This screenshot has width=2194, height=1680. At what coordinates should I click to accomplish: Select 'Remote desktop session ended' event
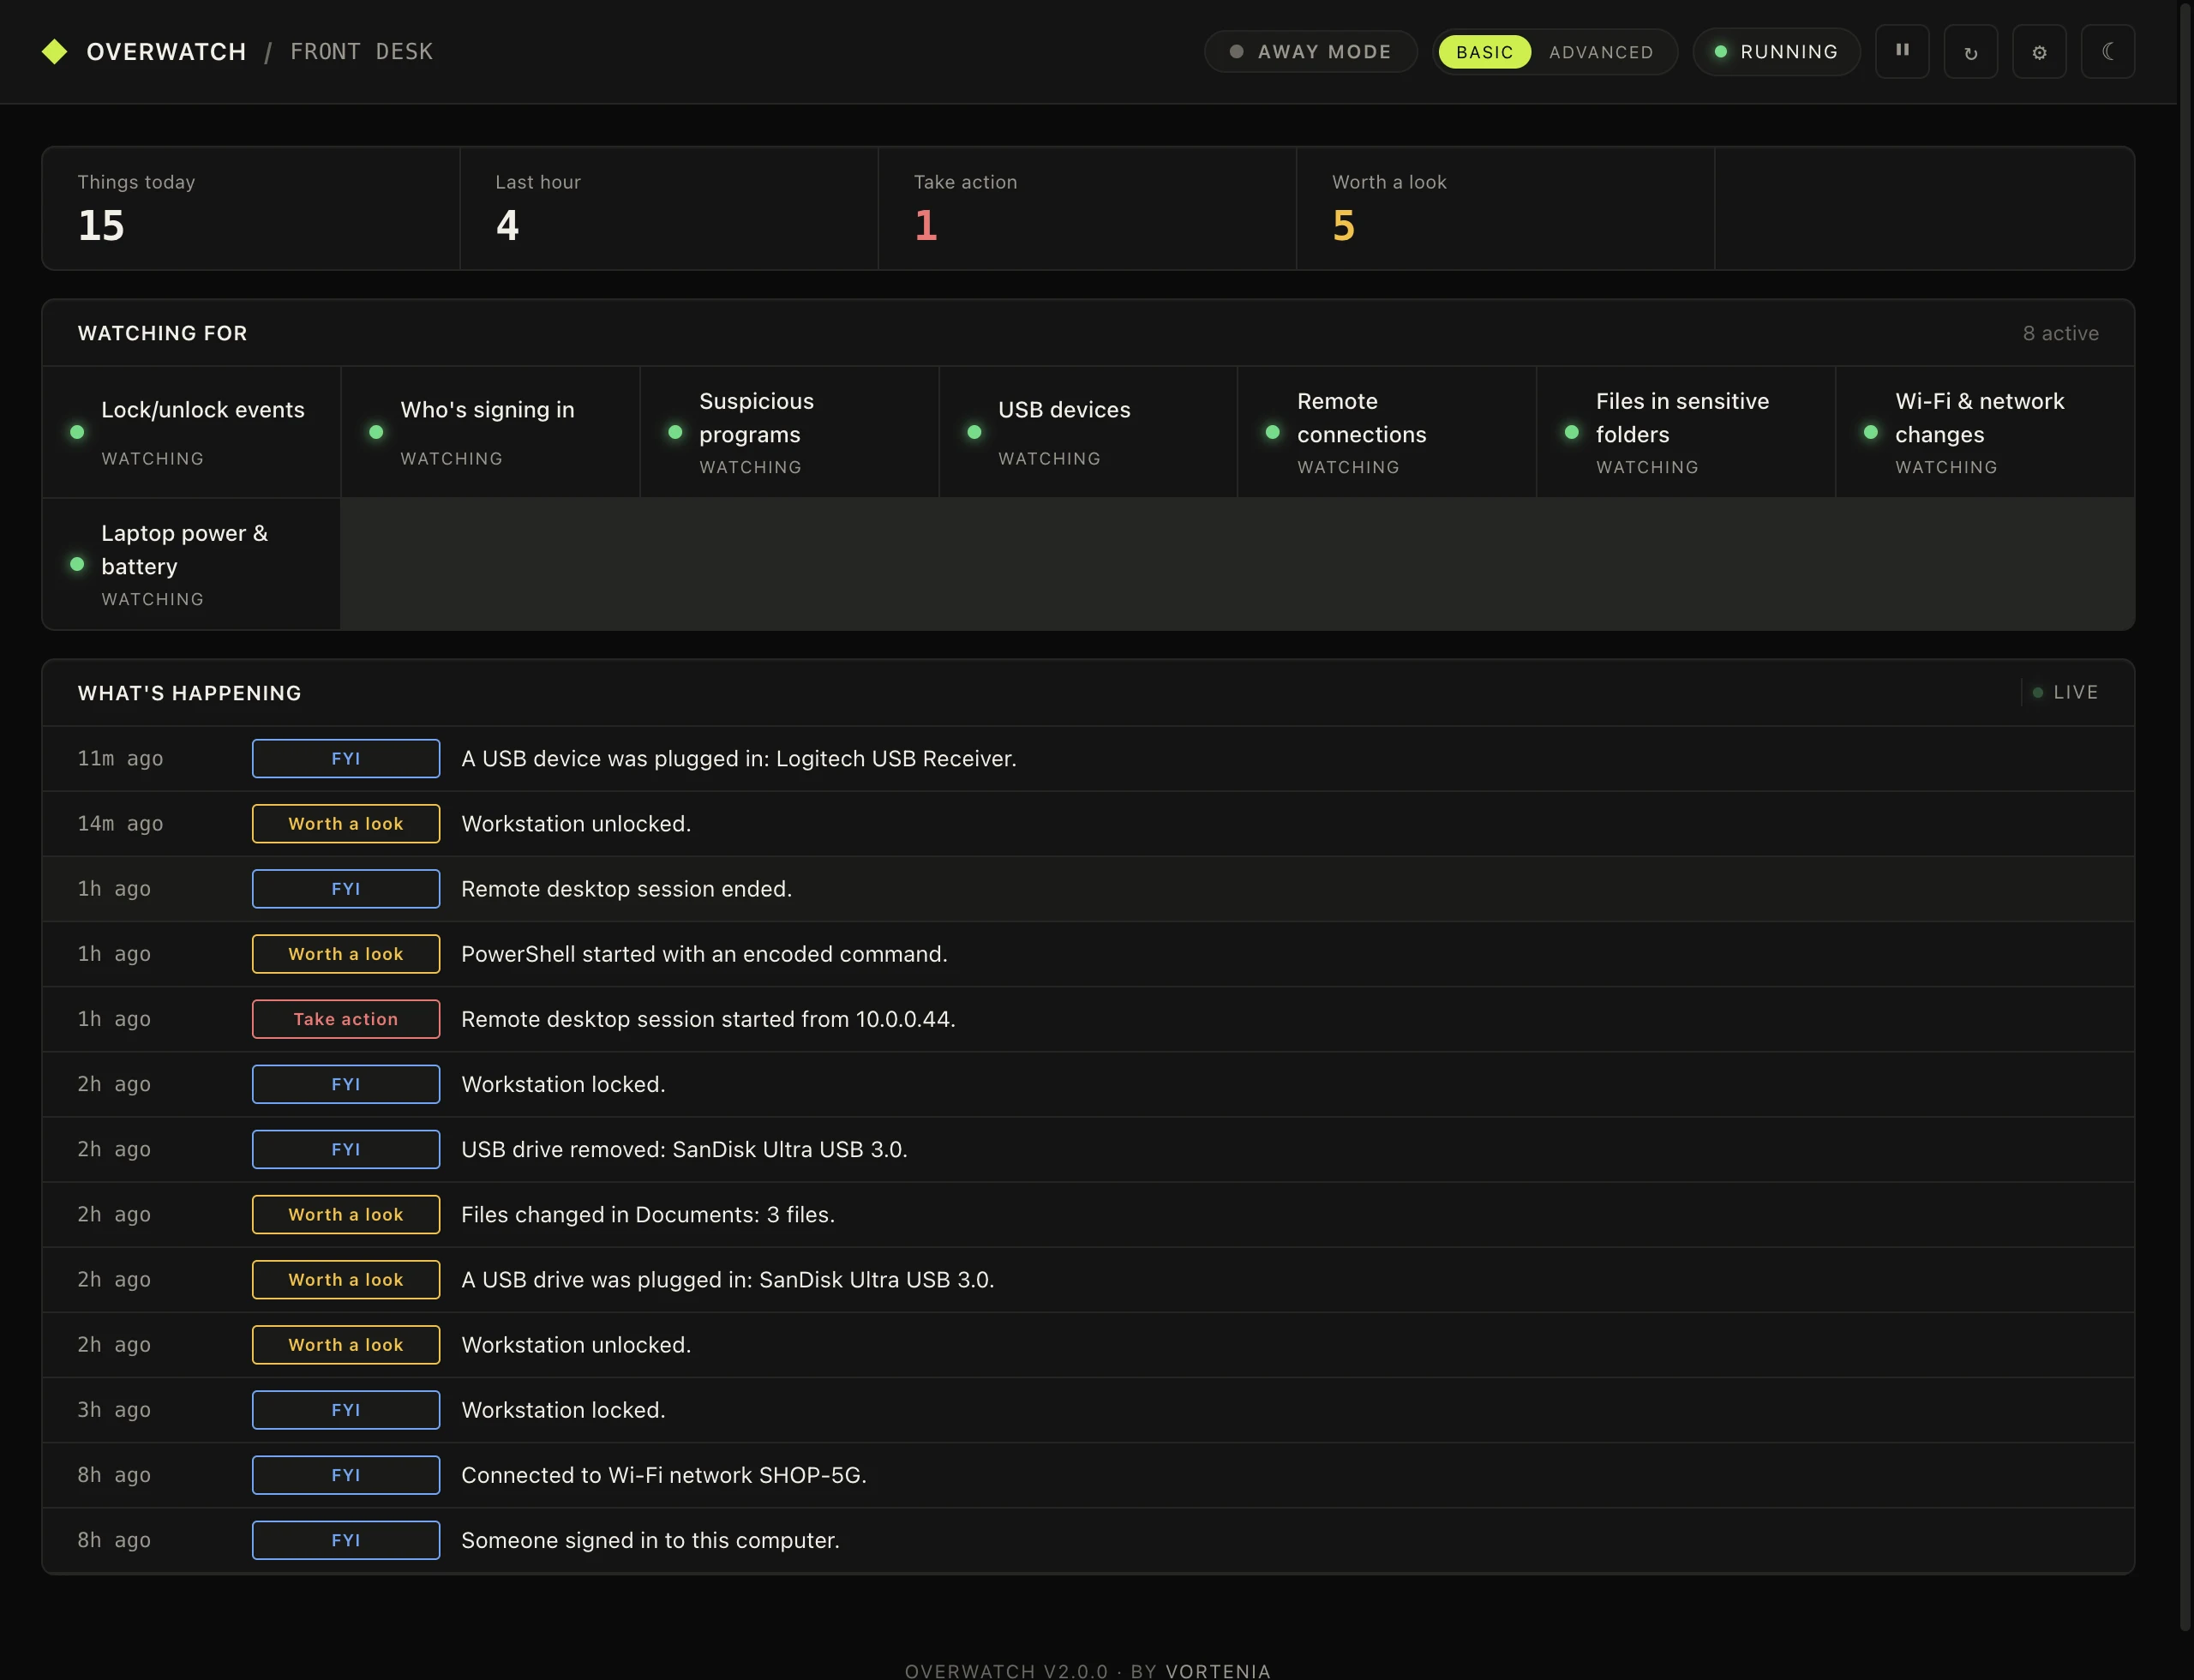pos(1088,888)
